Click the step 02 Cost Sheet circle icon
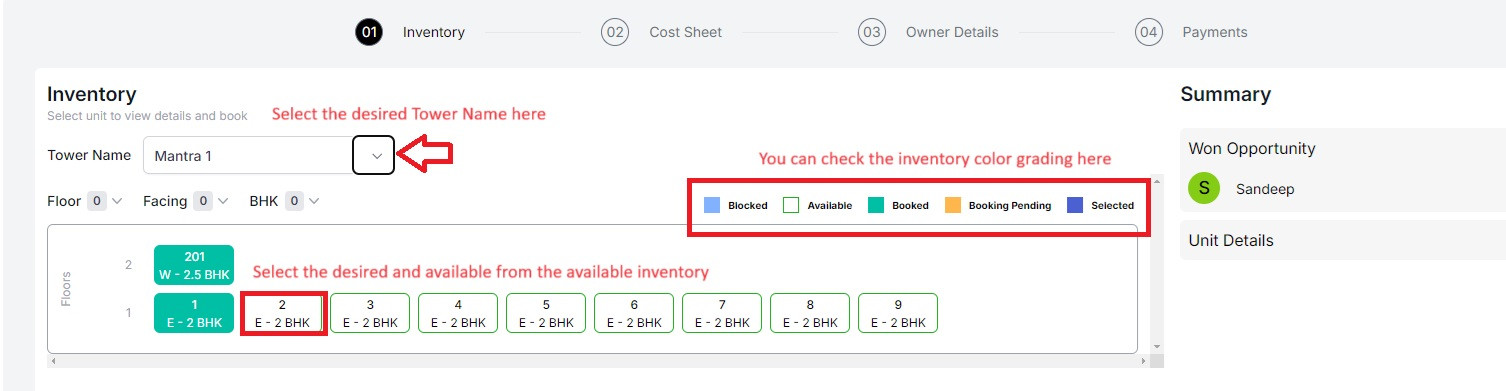The height and width of the screenshot is (391, 1506). coord(615,32)
